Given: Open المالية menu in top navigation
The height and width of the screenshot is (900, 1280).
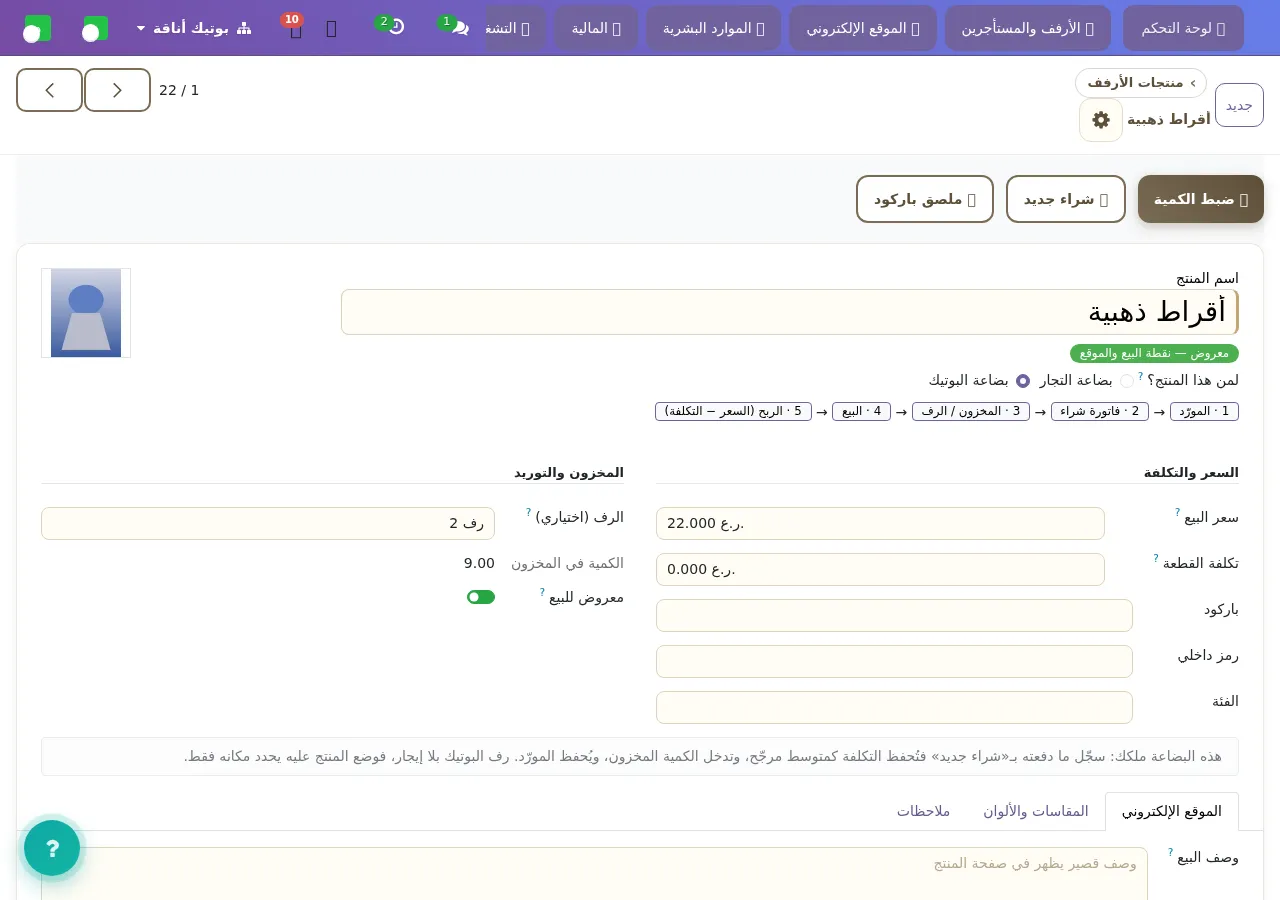Looking at the screenshot, I should [596, 28].
